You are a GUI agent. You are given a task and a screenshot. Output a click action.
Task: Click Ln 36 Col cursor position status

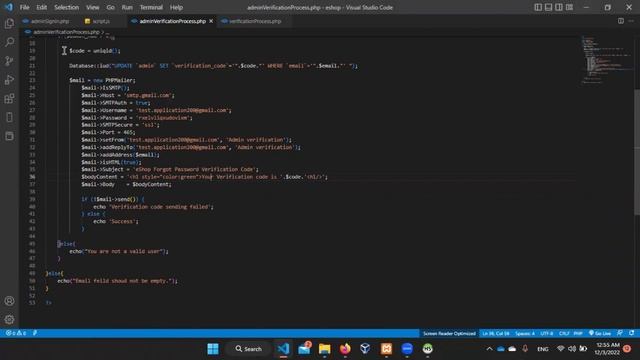[x=496, y=333]
